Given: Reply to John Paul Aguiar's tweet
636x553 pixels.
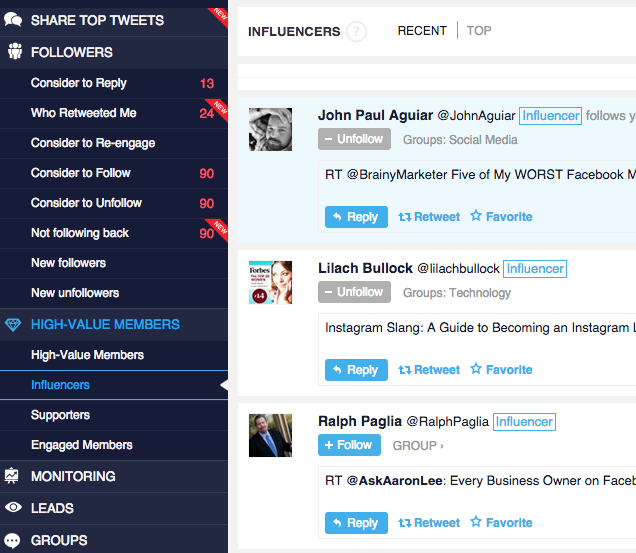Looking at the screenshot, I should [x=356, y=217].
